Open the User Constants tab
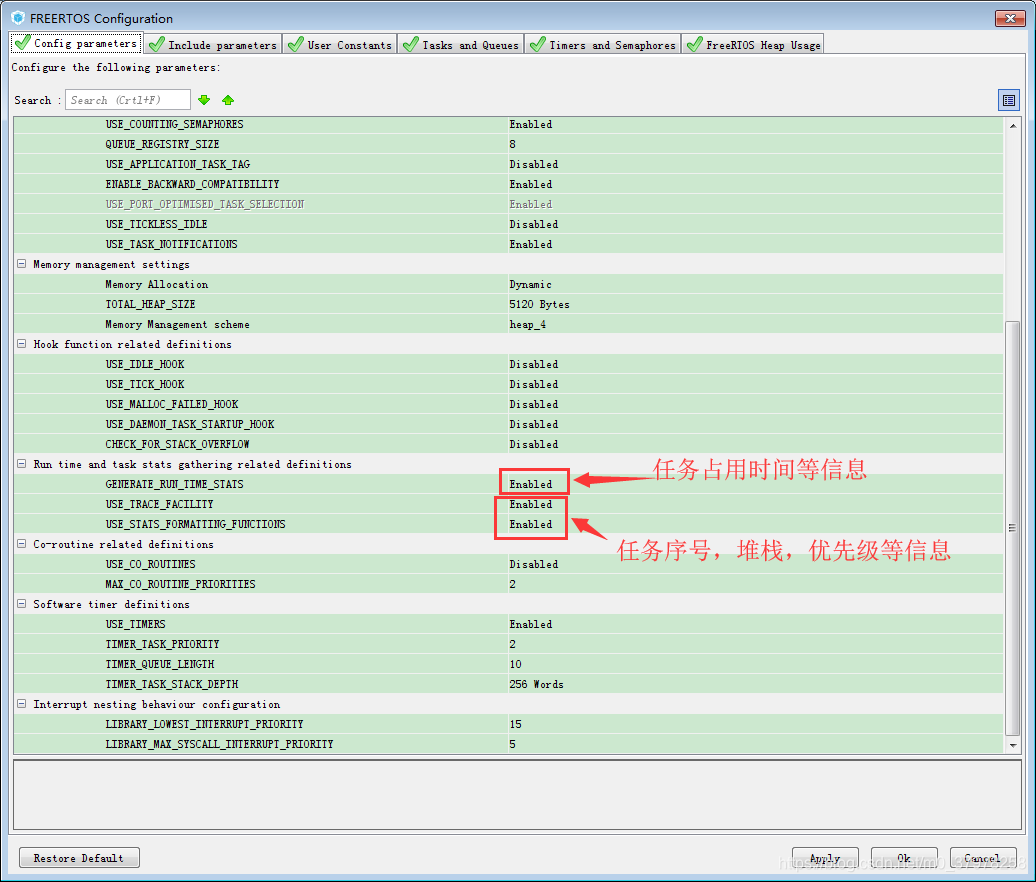The width and height of the screenshot is (1036, 882). tap(340, 44)
